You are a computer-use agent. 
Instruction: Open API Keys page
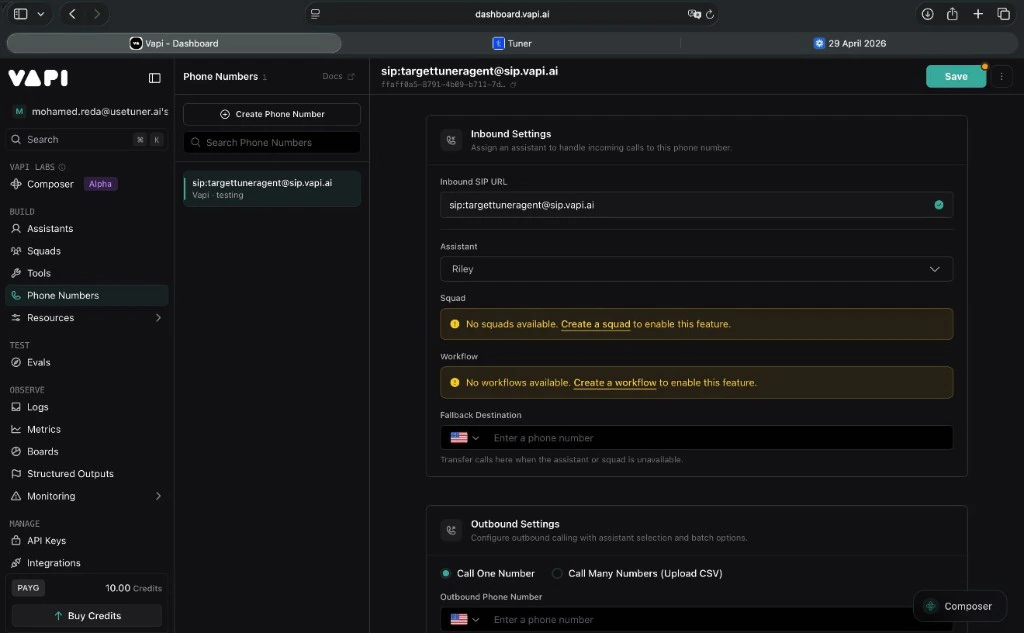tap(46, 540)
